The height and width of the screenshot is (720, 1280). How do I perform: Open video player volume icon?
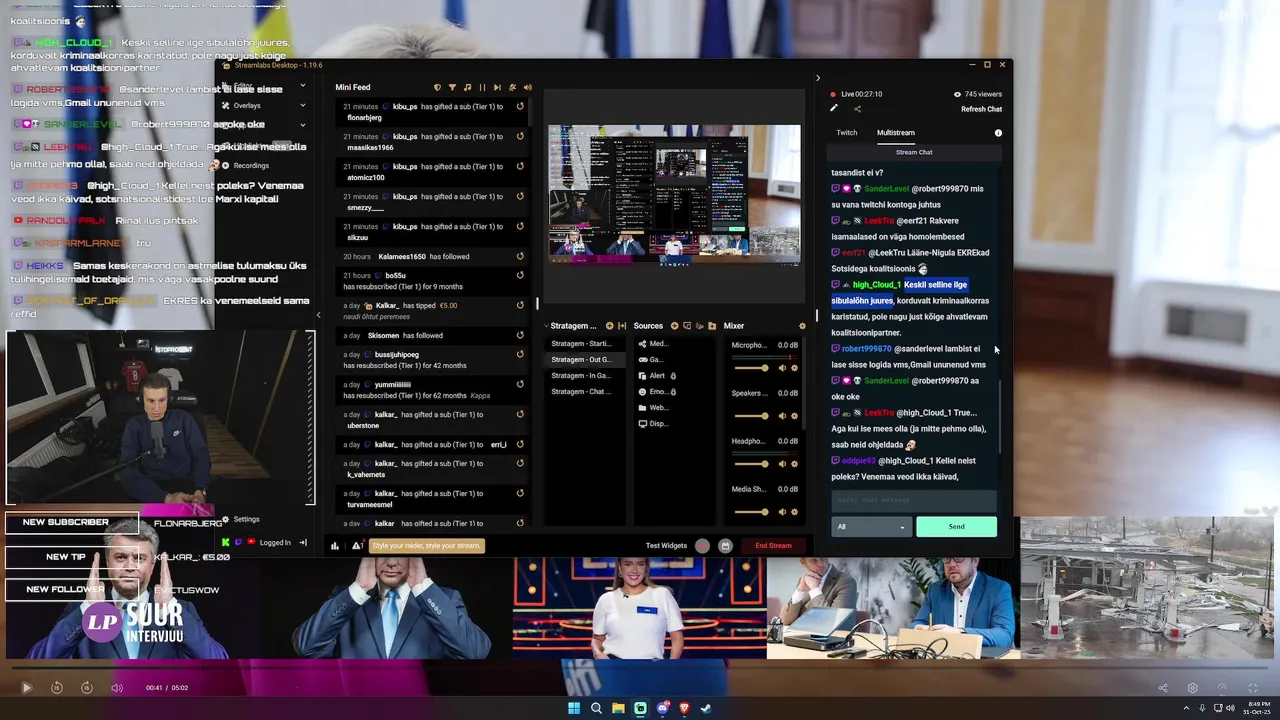tap(117, 688)
